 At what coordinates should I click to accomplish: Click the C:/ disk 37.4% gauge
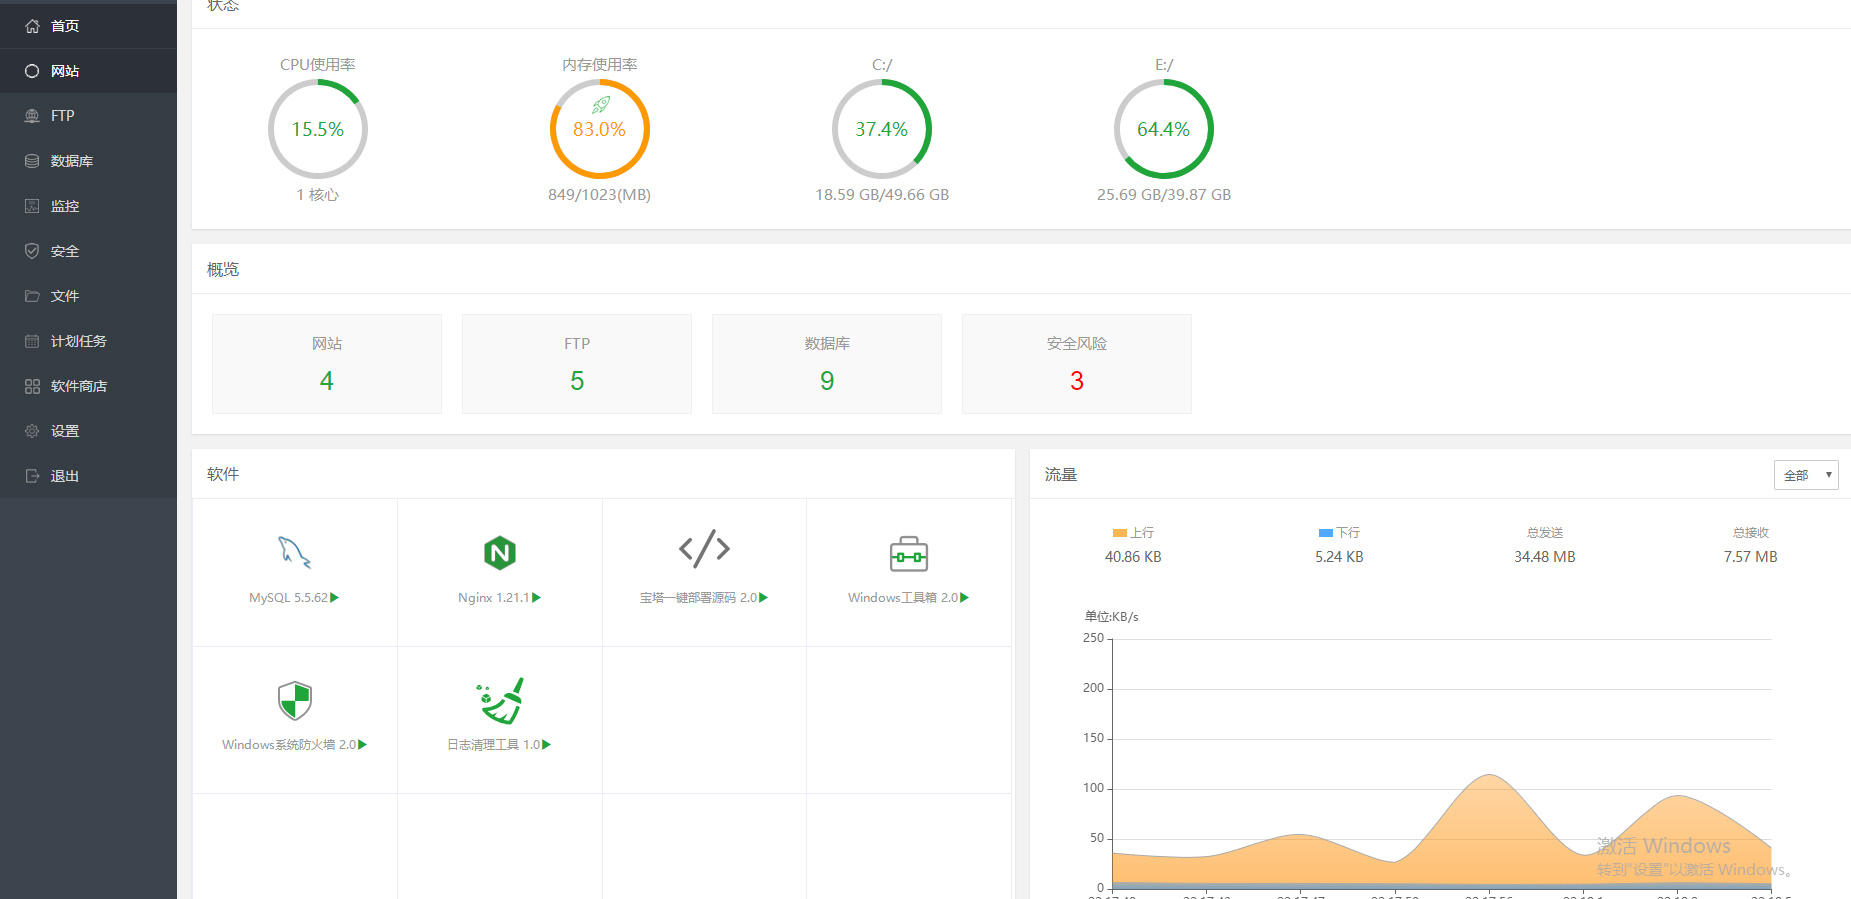882,129
